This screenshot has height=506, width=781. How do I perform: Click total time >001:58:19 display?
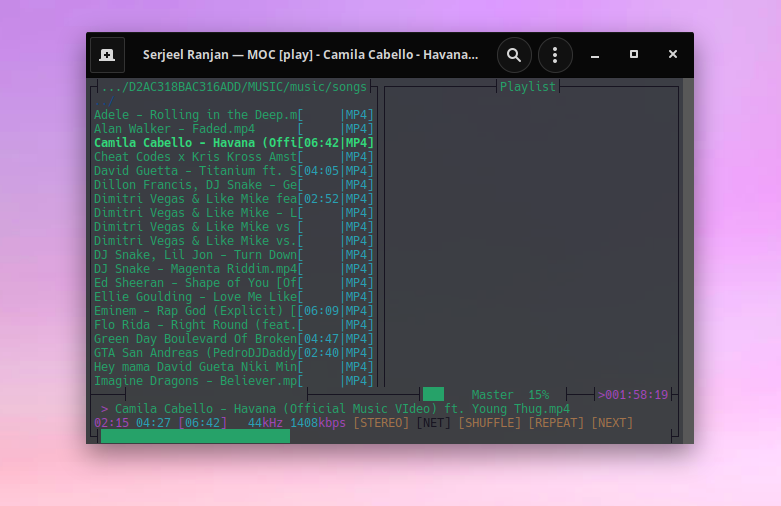(633, 394)
